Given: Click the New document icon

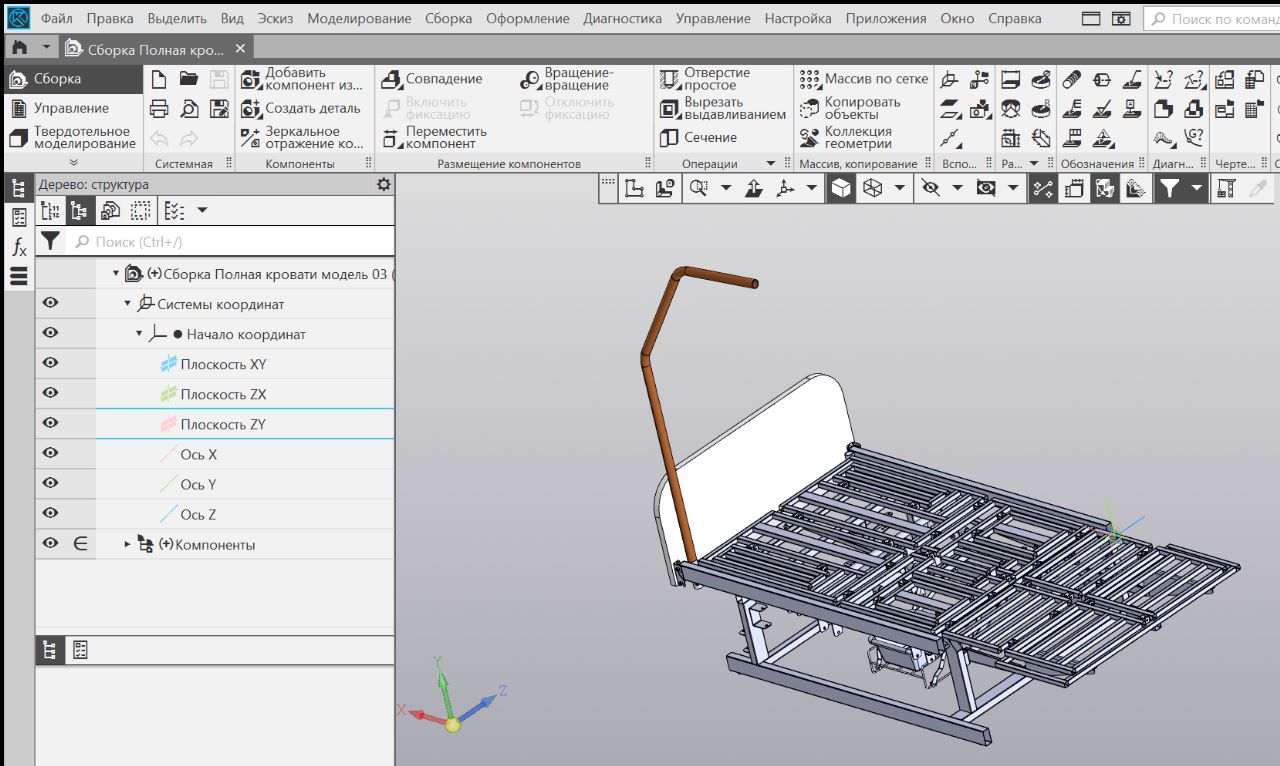Looking at the screenshot, I should 158,79.
